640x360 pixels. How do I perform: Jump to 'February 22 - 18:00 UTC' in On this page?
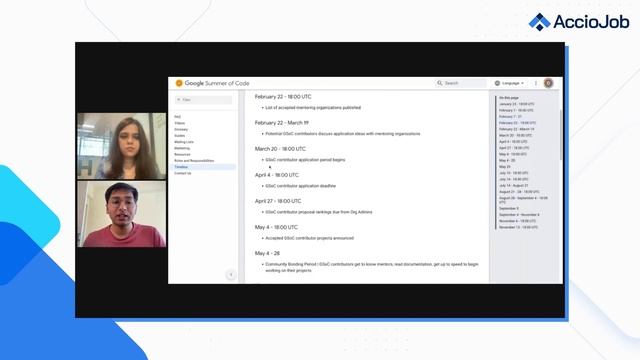(517, 123)
